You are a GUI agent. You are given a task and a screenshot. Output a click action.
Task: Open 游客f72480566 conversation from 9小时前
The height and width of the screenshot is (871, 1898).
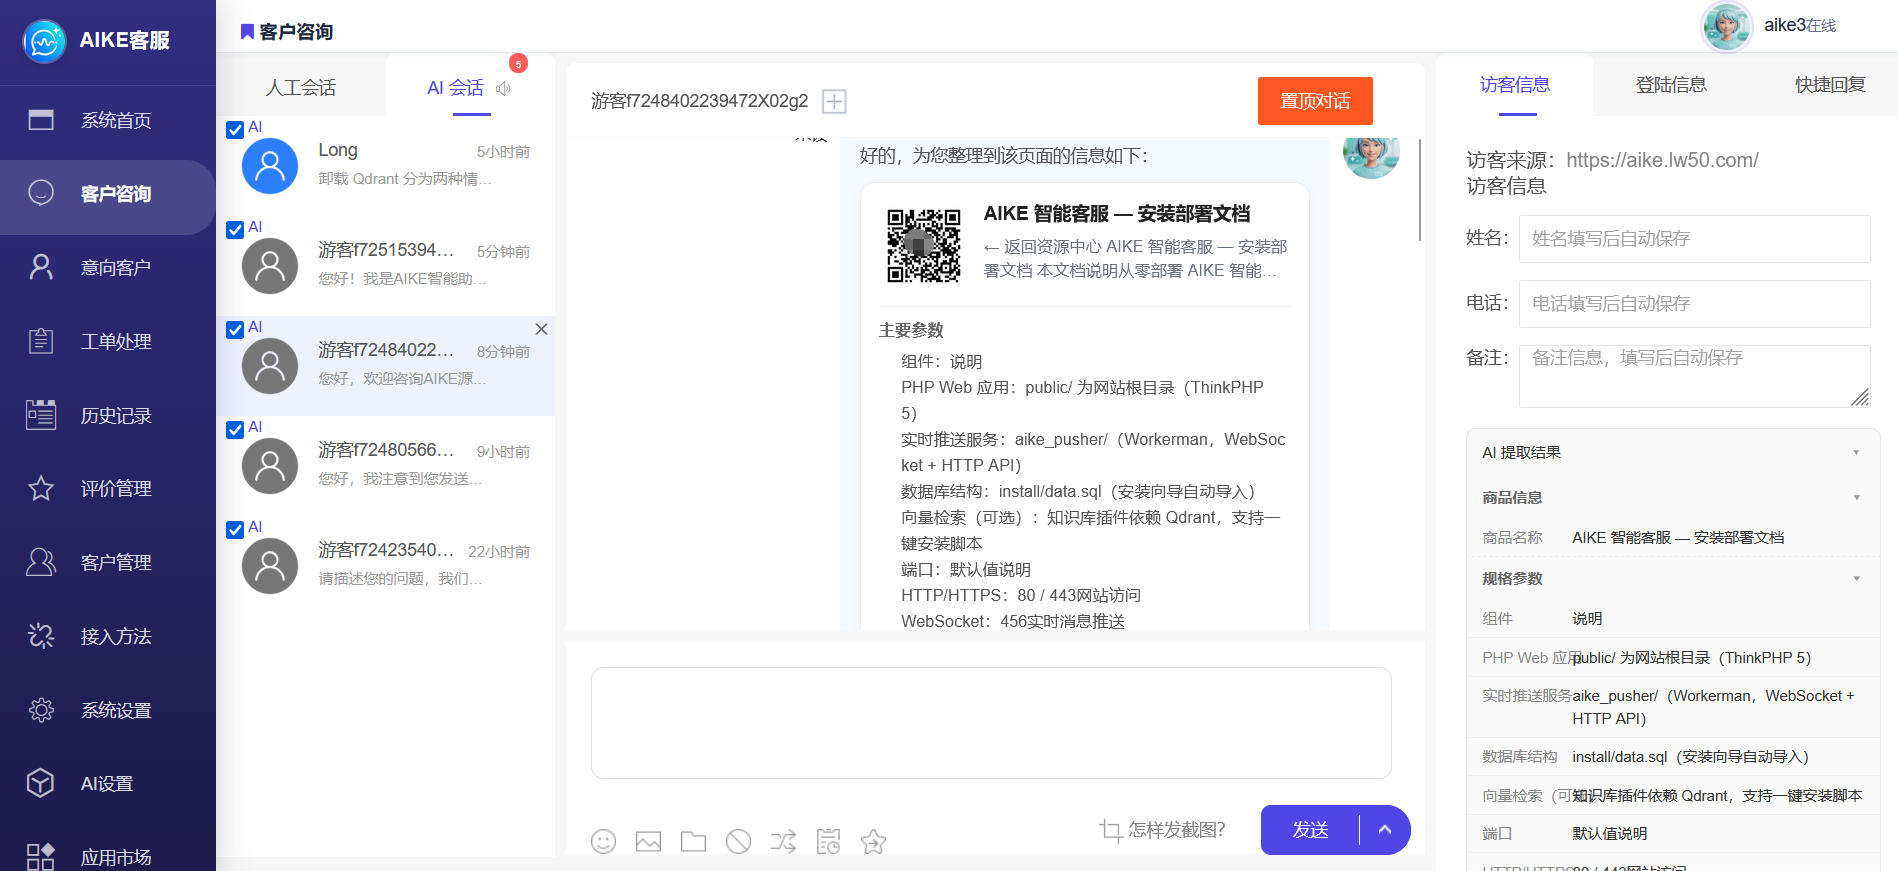point(386,466)
